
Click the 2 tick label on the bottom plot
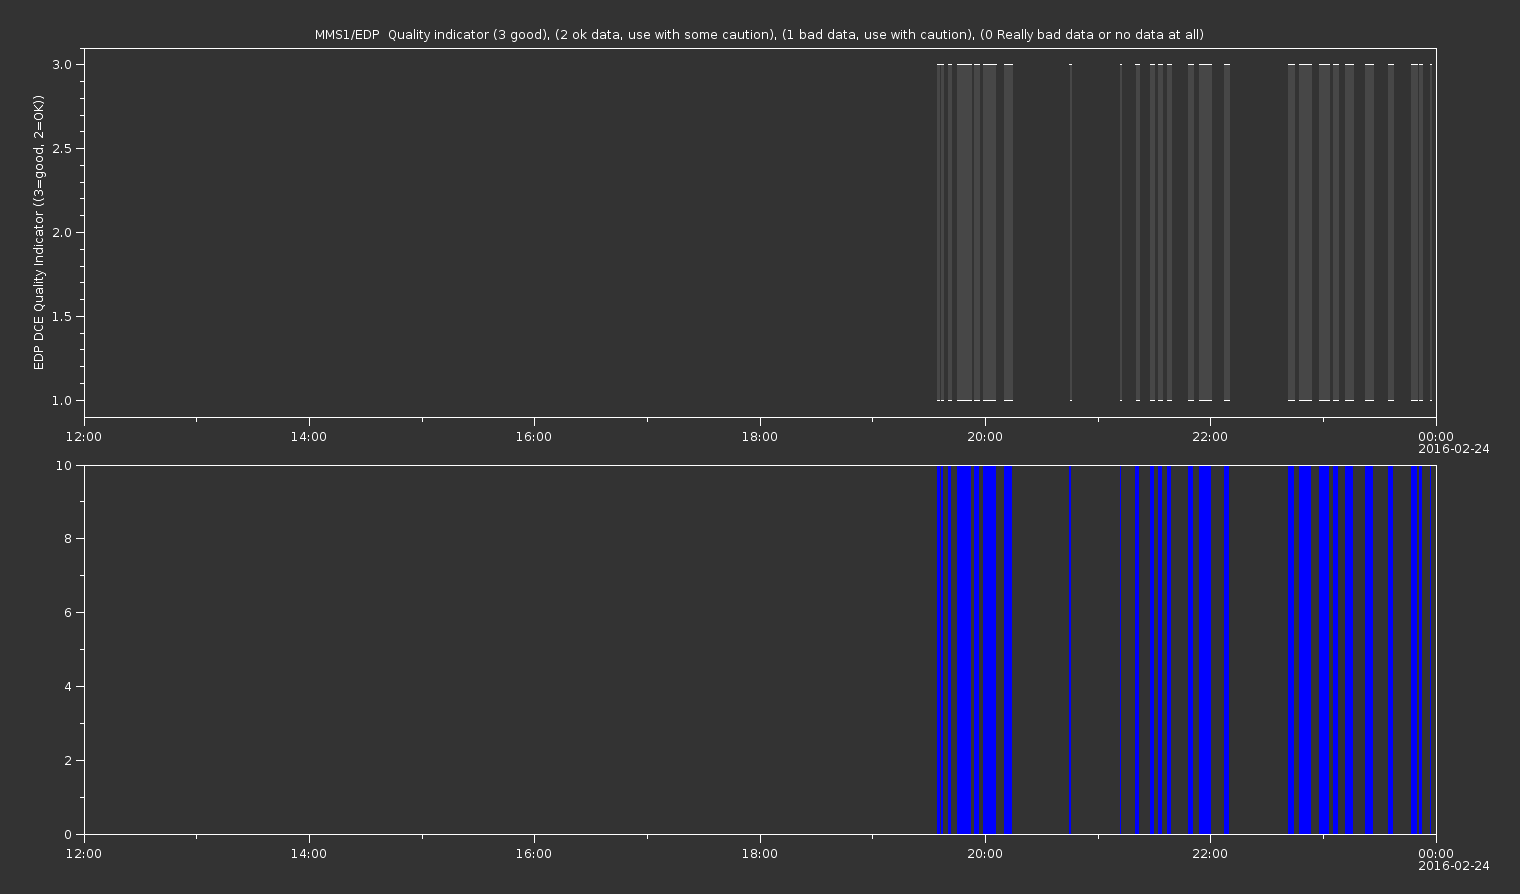[x=68, y=761]
